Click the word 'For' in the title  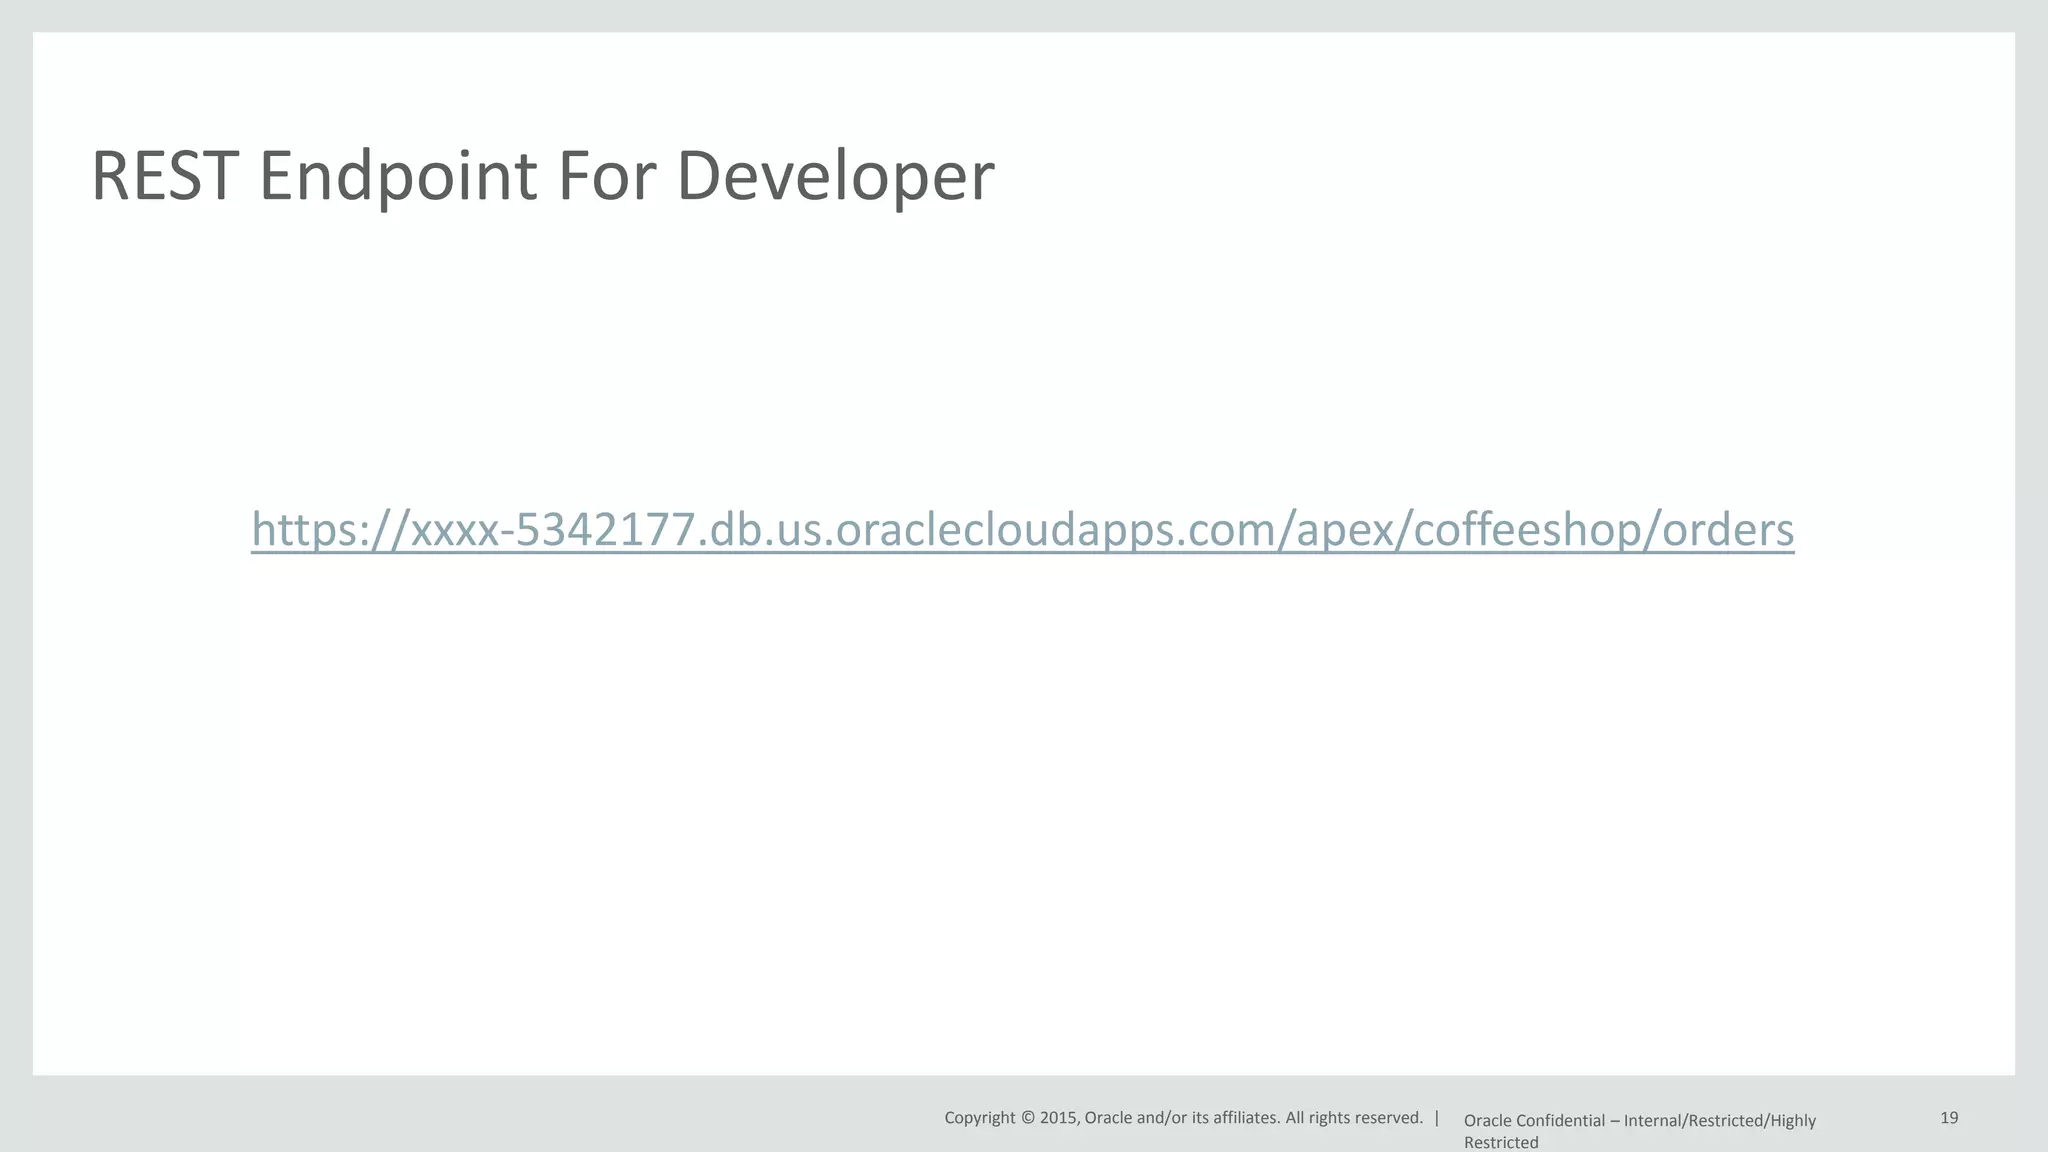[608, 176]
